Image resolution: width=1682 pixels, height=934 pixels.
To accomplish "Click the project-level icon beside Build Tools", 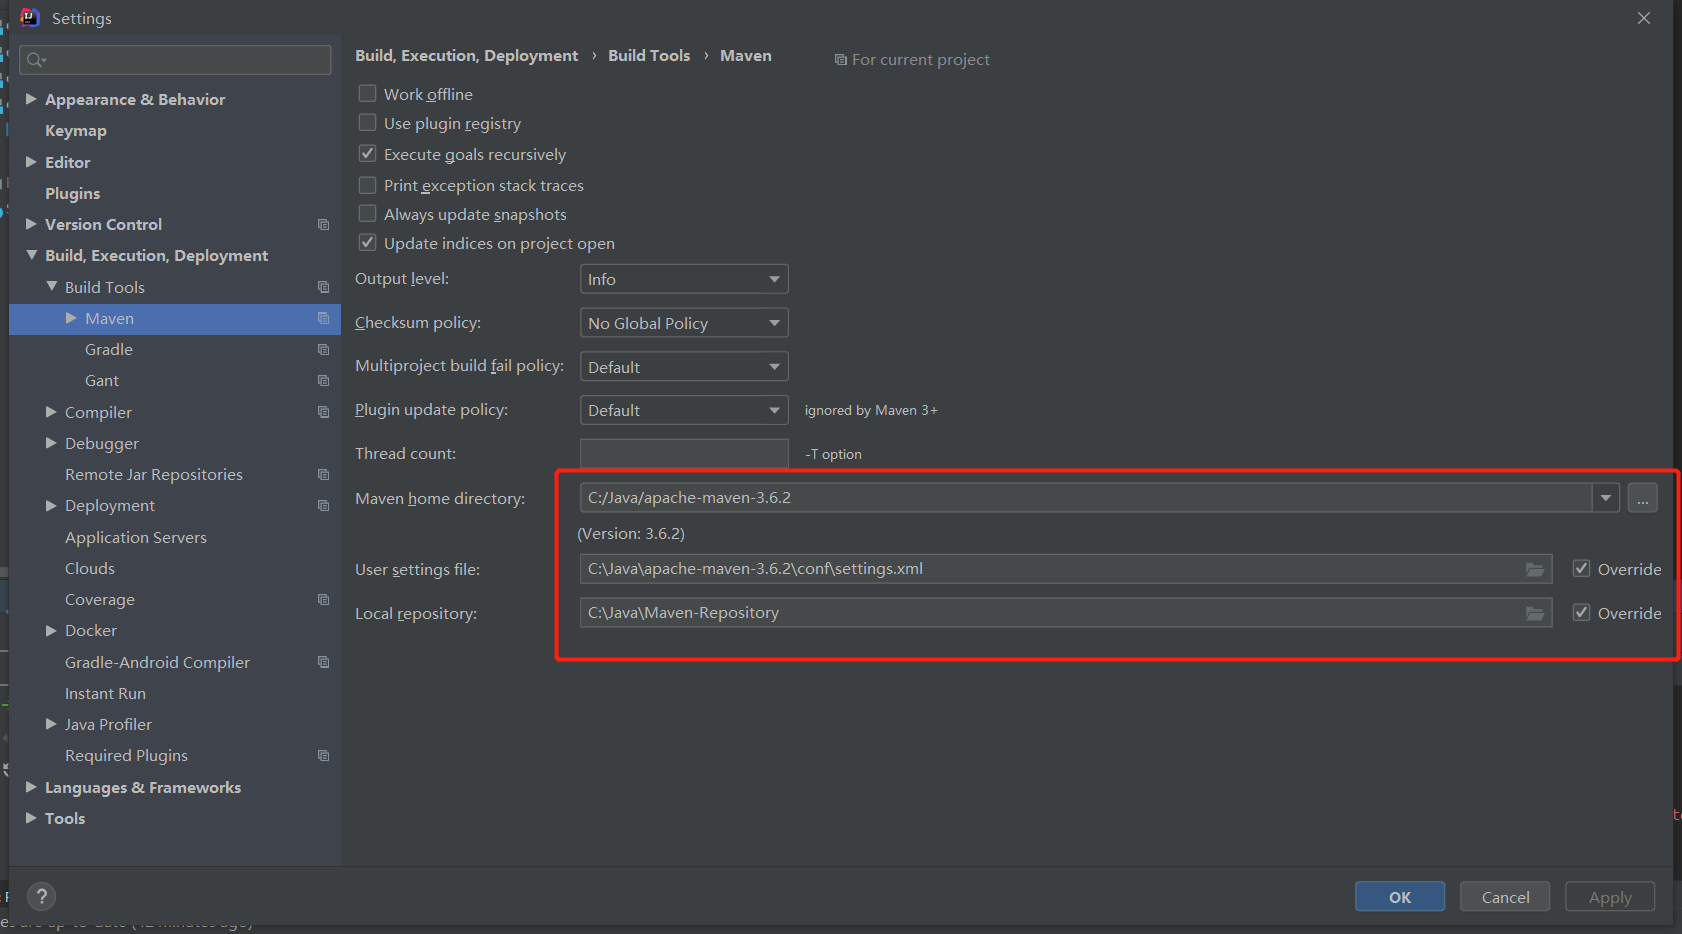I will click(323, 287).
